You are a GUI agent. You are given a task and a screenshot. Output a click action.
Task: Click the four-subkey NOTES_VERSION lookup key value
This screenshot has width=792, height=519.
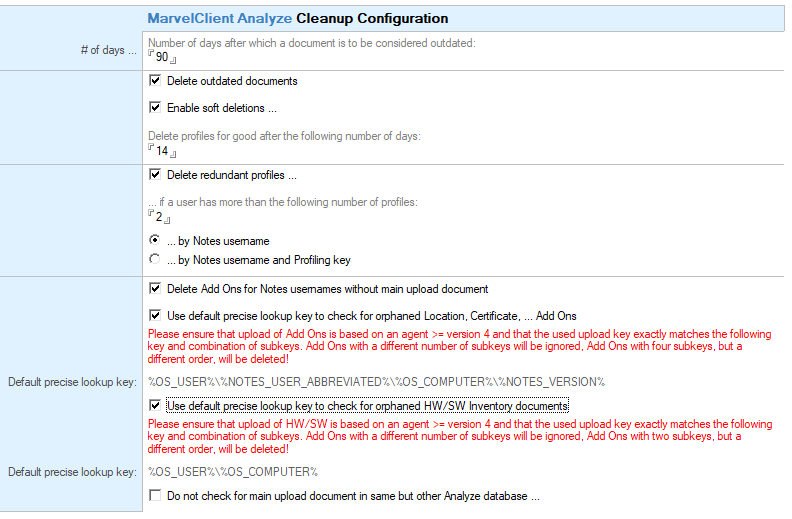click(376, 382)
